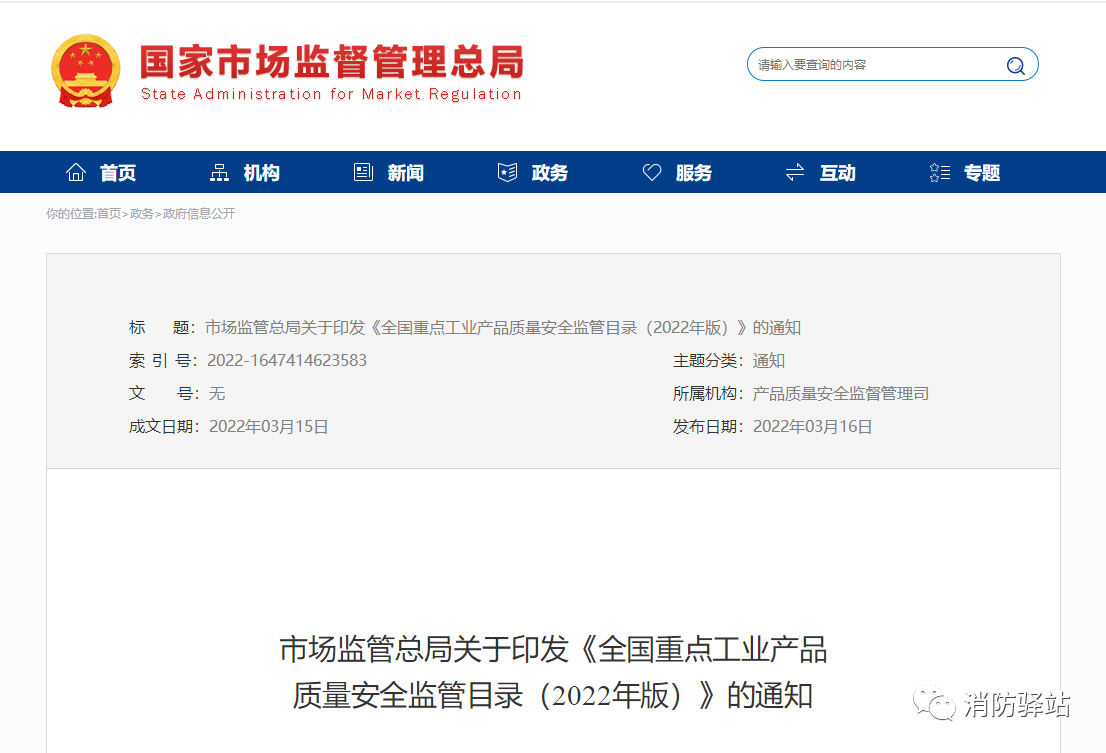Click the national emblem logo

coord(86,70)
